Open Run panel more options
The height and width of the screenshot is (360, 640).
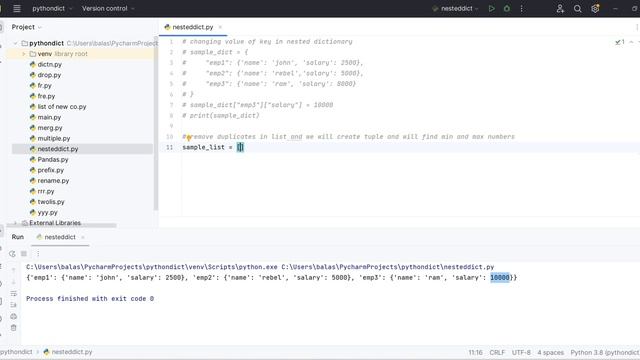pos(38,253)
